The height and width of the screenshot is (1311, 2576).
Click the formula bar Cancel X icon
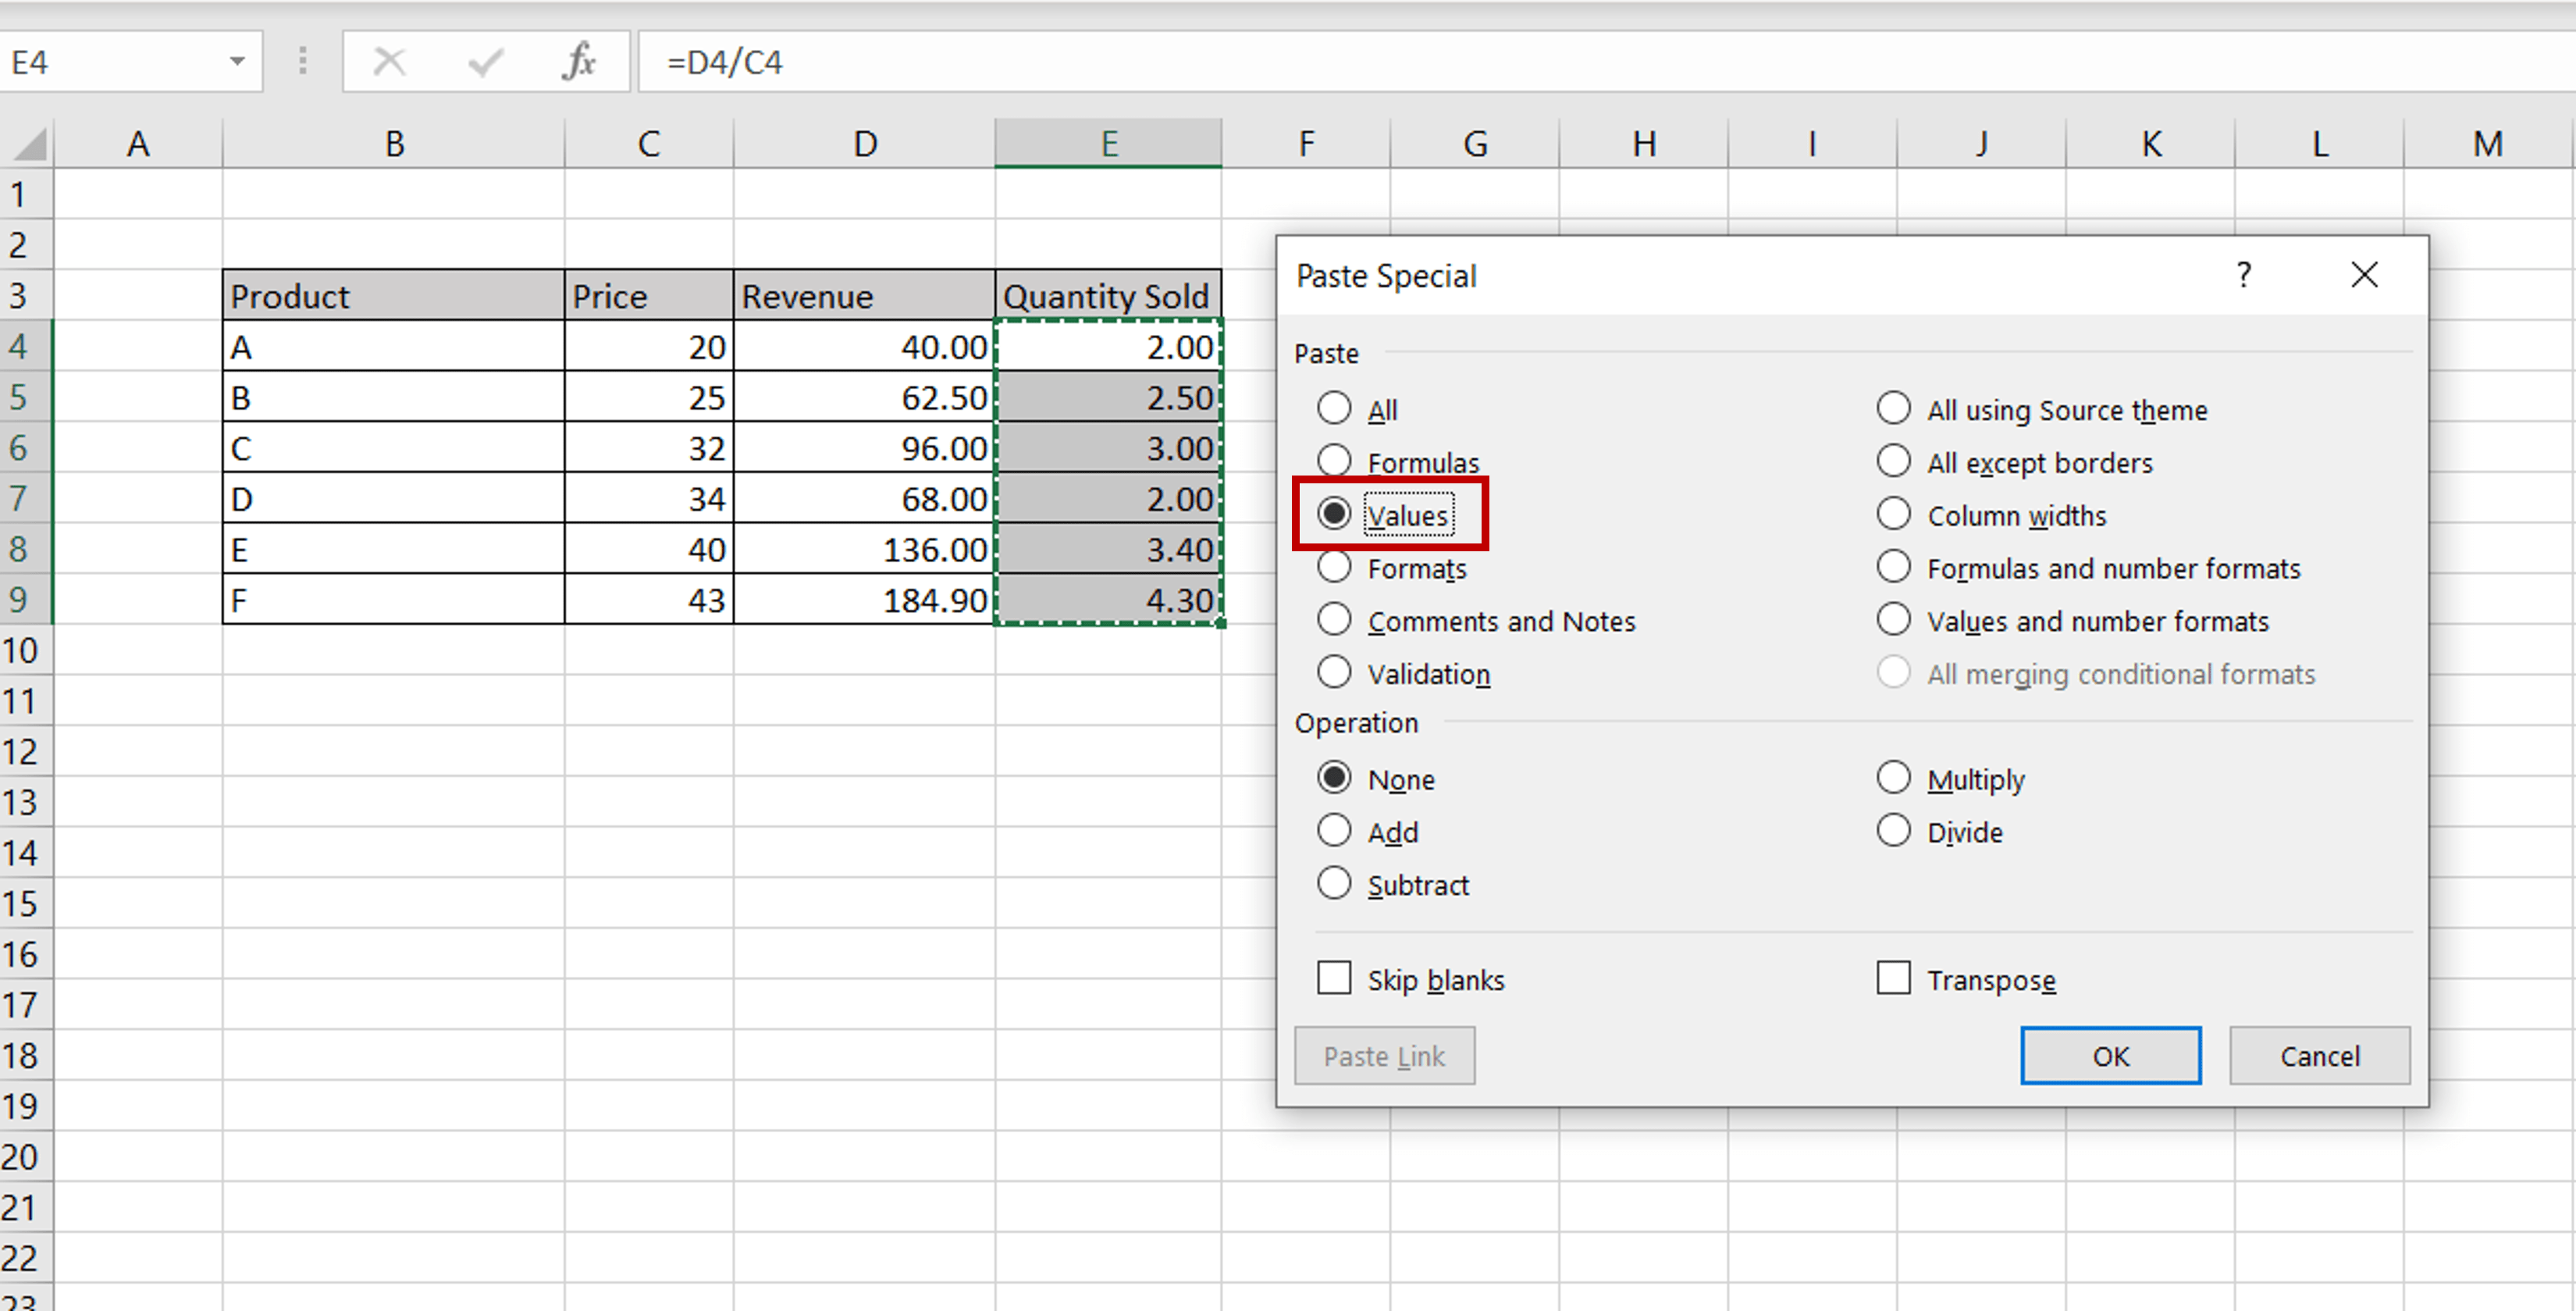pos(389,62)
